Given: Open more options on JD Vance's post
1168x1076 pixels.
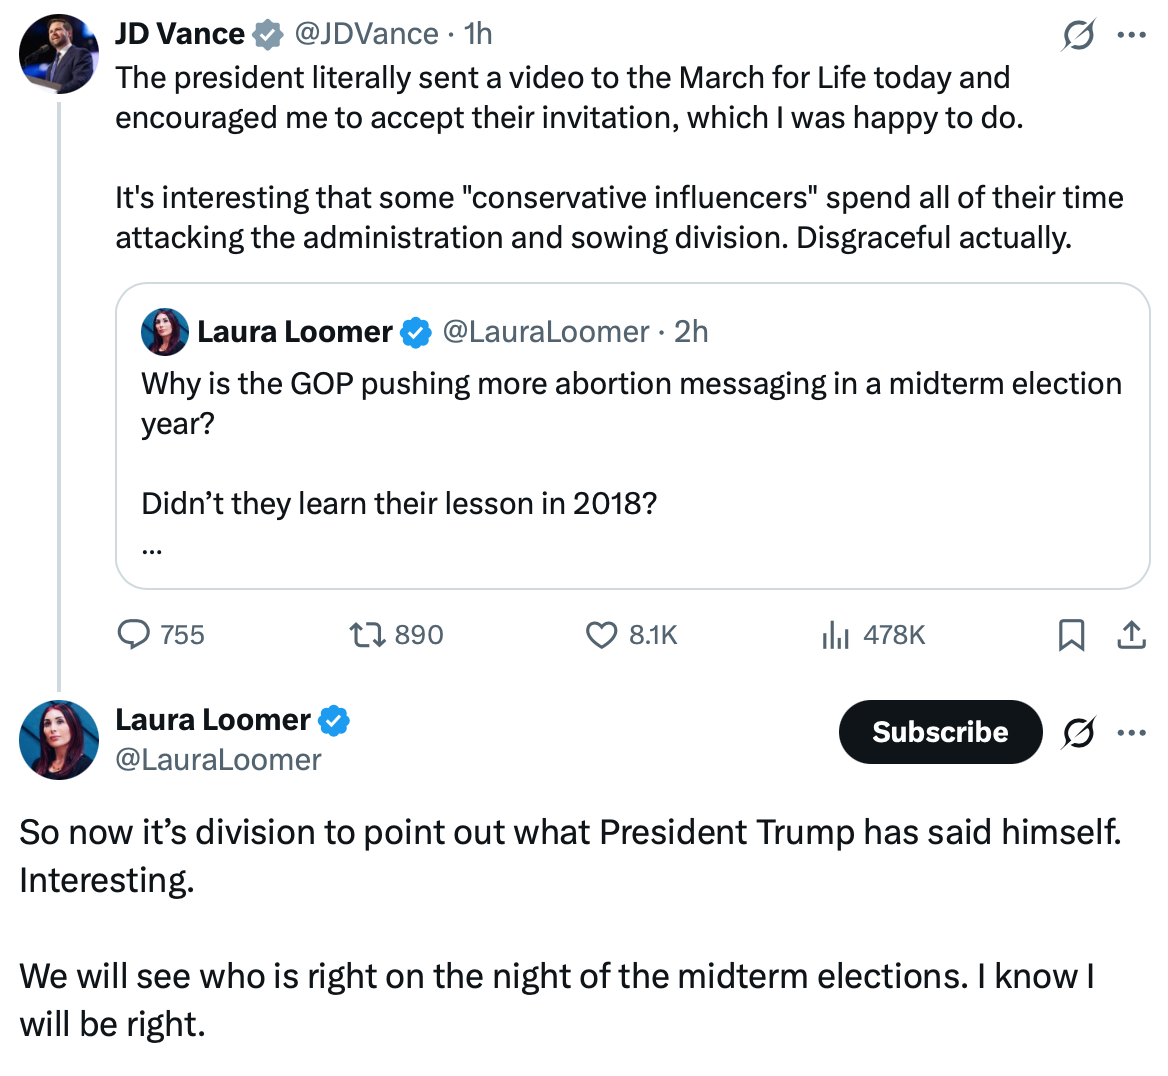Looking at the screenshot, I should pyautogui.click(x=1131, y=34).
